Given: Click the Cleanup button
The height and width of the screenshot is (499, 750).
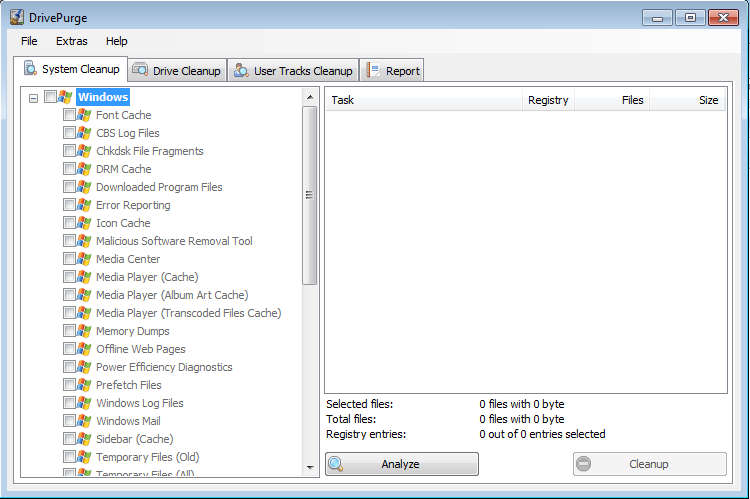Looking at the screenshot, I should [x=650, y=464].
